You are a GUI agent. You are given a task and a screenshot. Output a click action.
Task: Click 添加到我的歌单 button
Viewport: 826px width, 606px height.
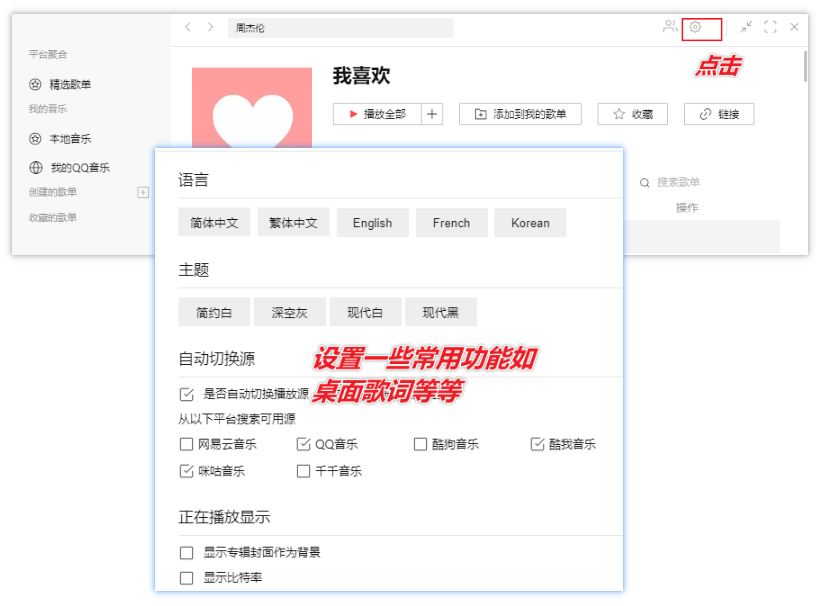(520, 113)
